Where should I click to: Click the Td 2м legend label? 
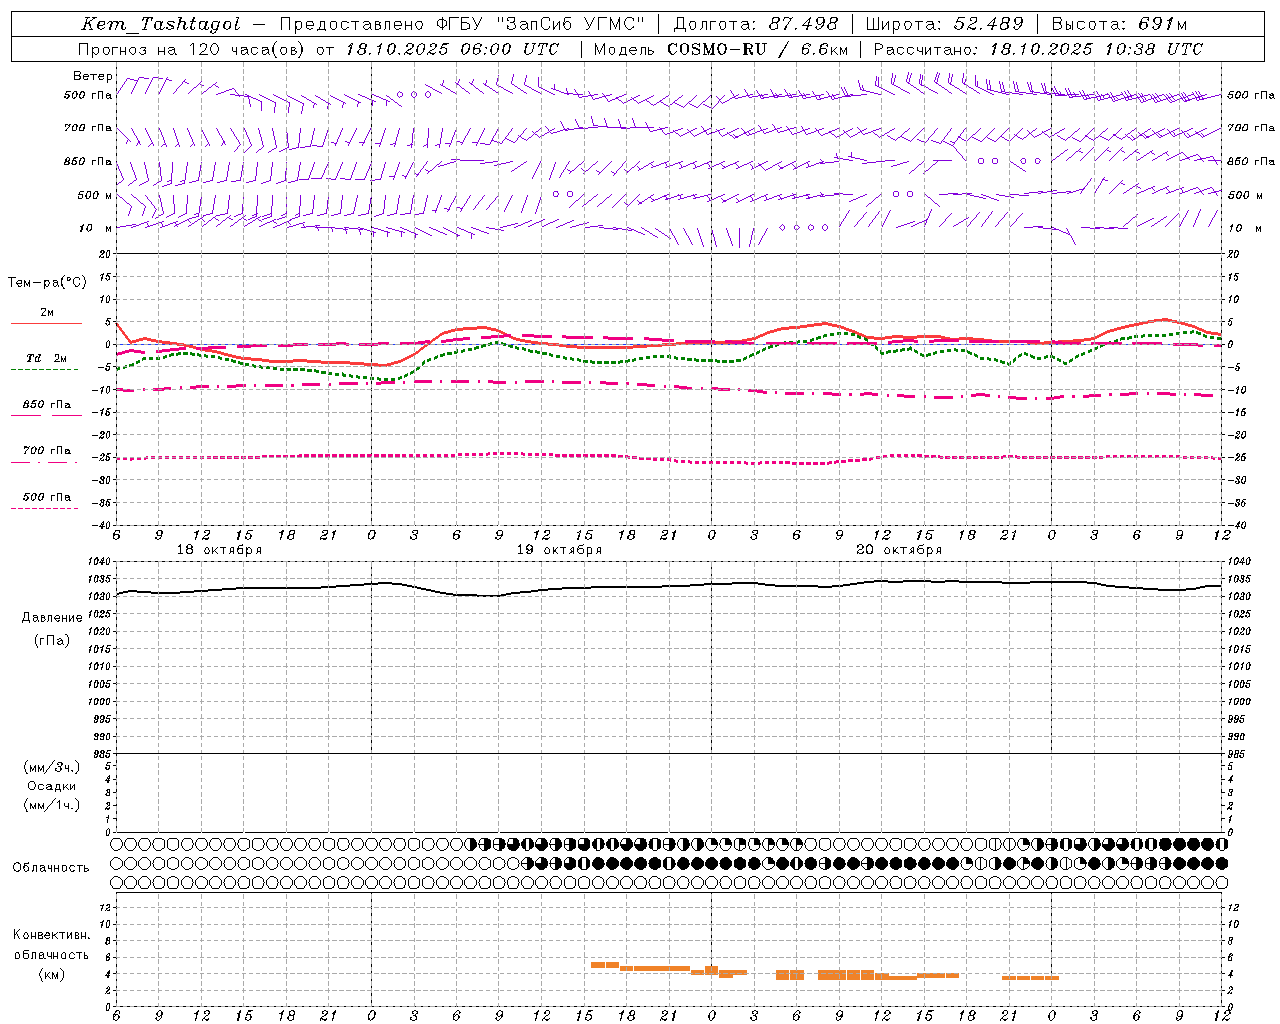(47, 358)
